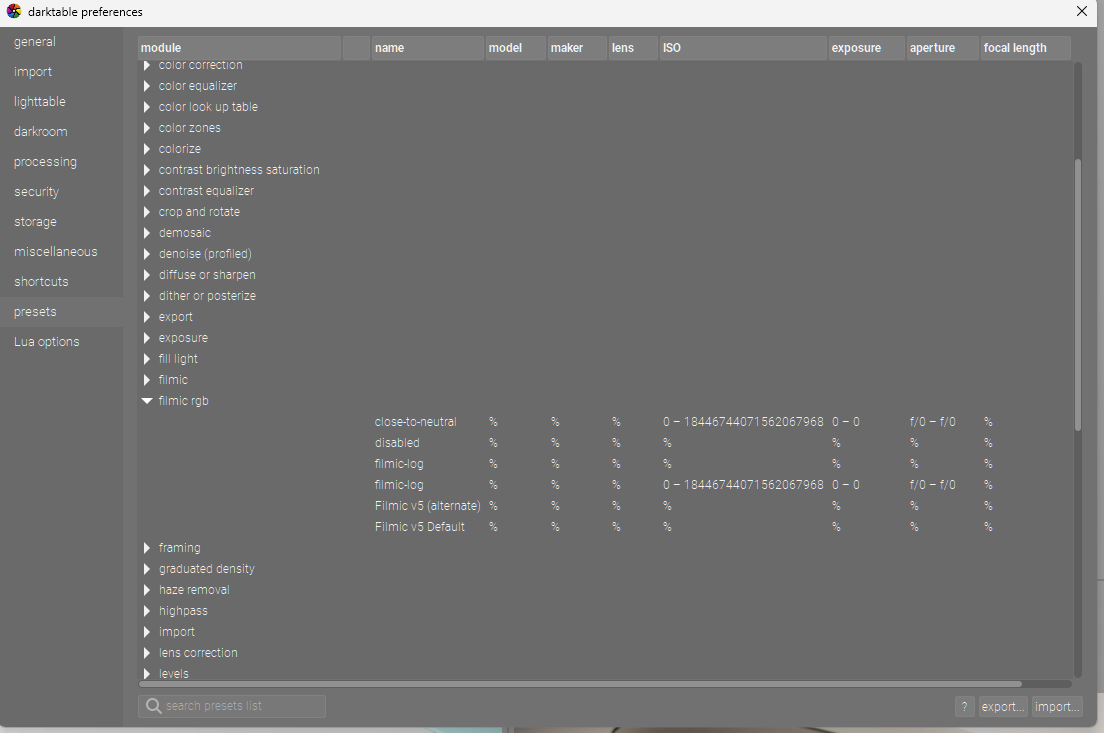Collapse the filmic rgb module
The height and width of the screenshot is (733, 1104).
click(x=147, y=401)
